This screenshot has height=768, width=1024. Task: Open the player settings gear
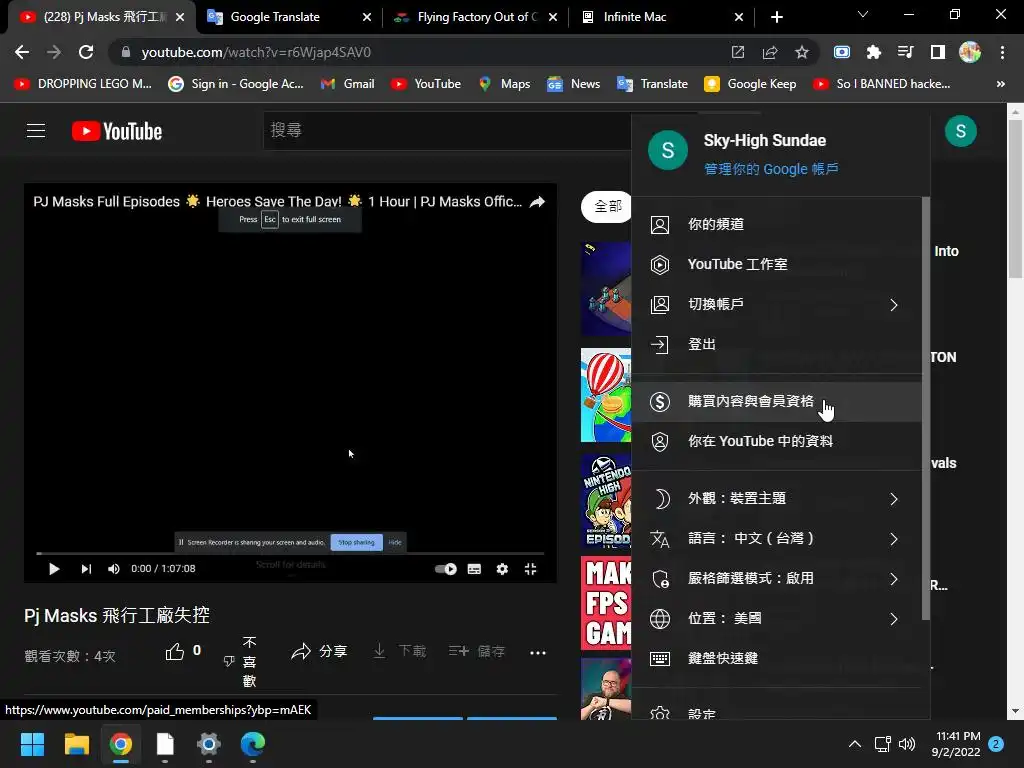coord(502,569)
